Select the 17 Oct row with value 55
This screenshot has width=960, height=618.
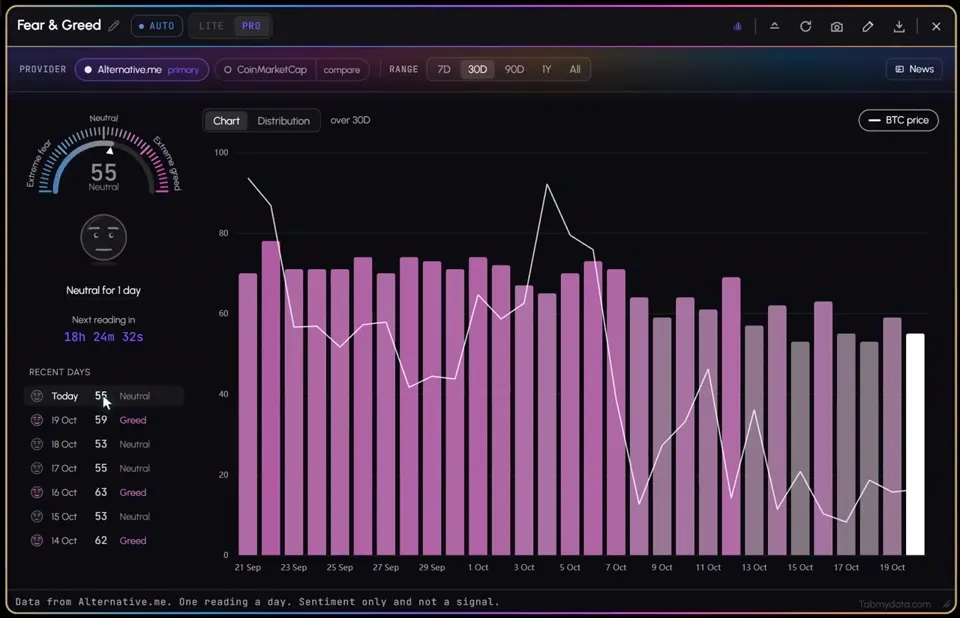coord(103,468)
